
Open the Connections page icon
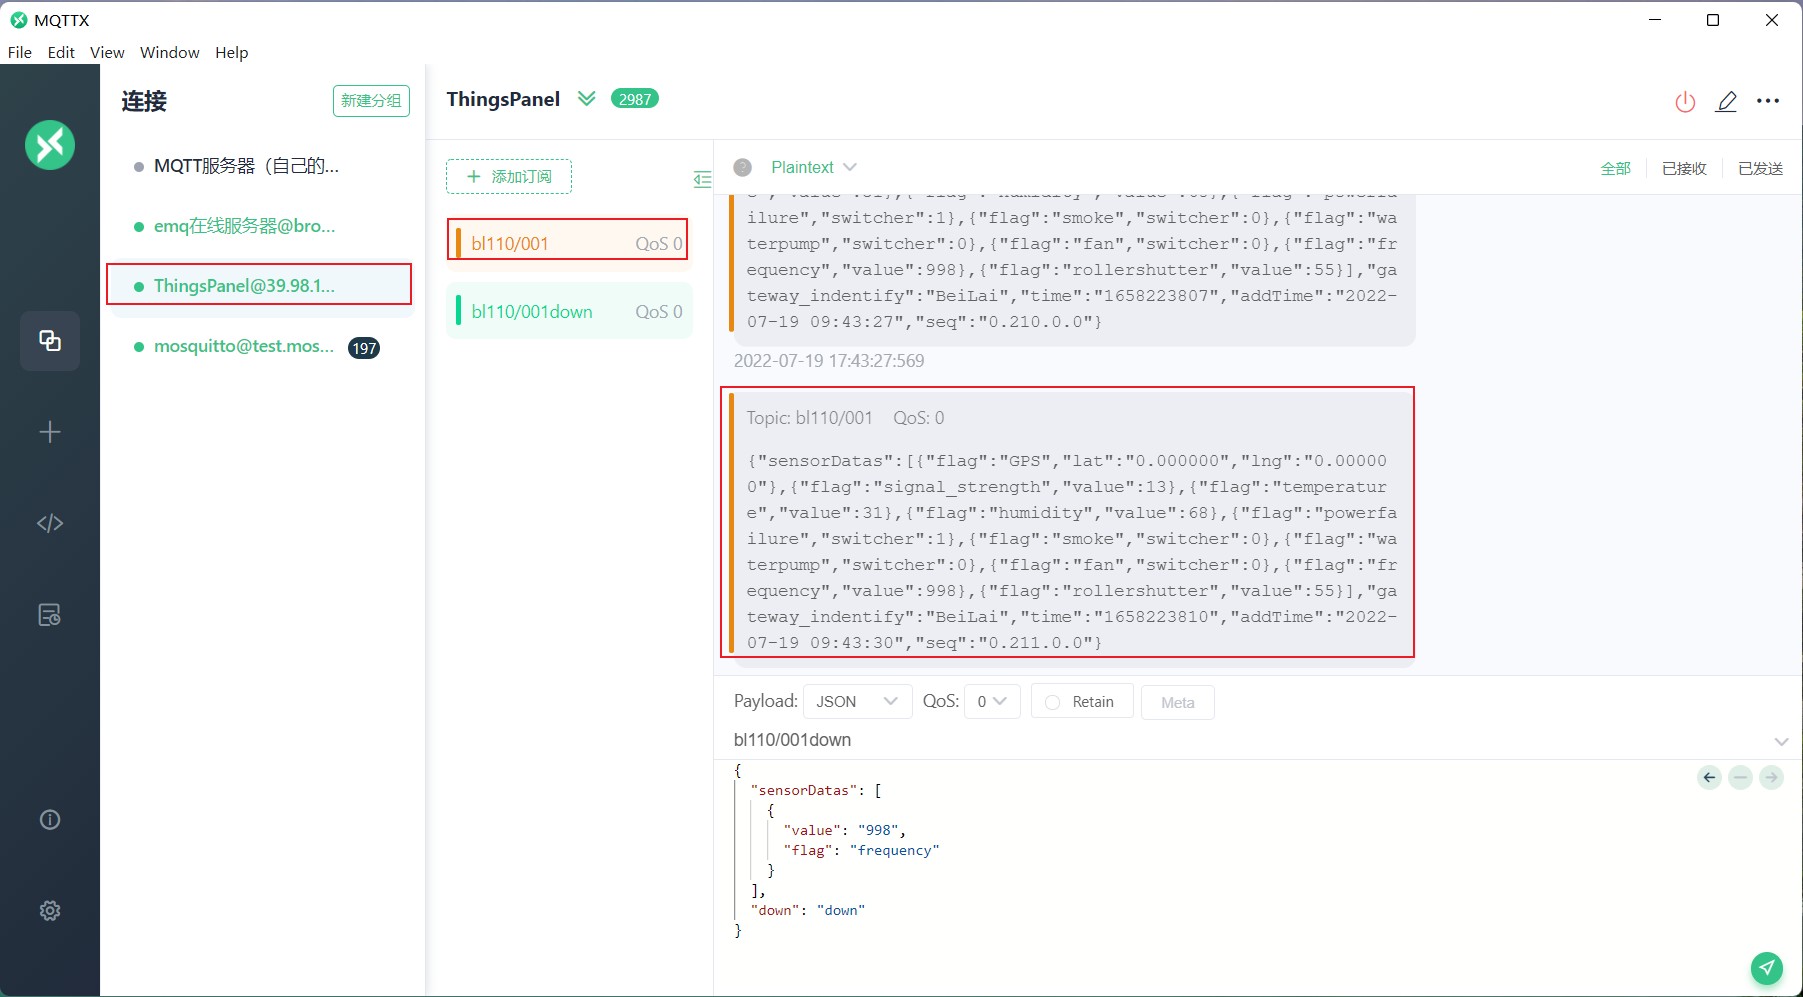[x=50, y=341]
